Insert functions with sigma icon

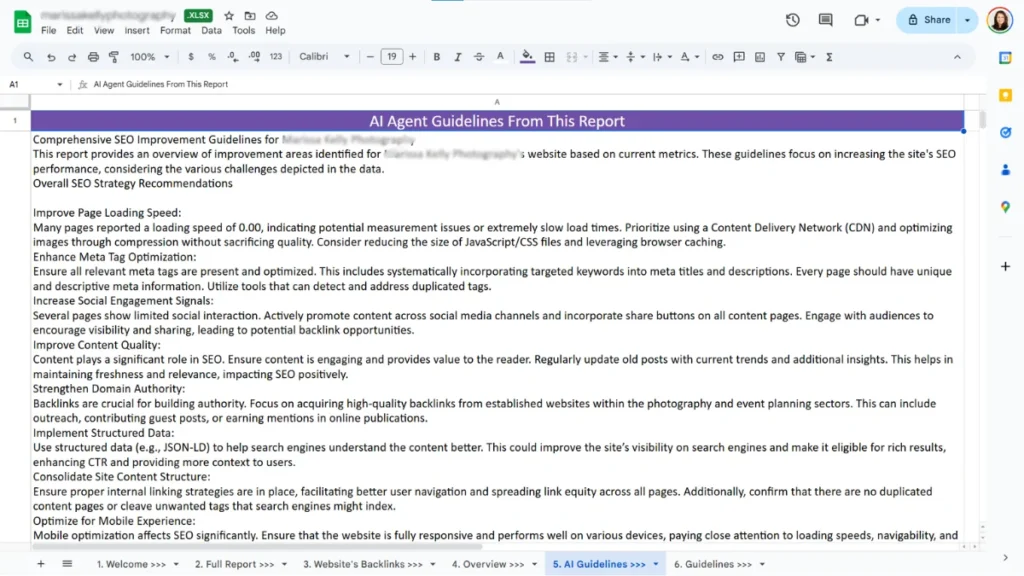829,57
